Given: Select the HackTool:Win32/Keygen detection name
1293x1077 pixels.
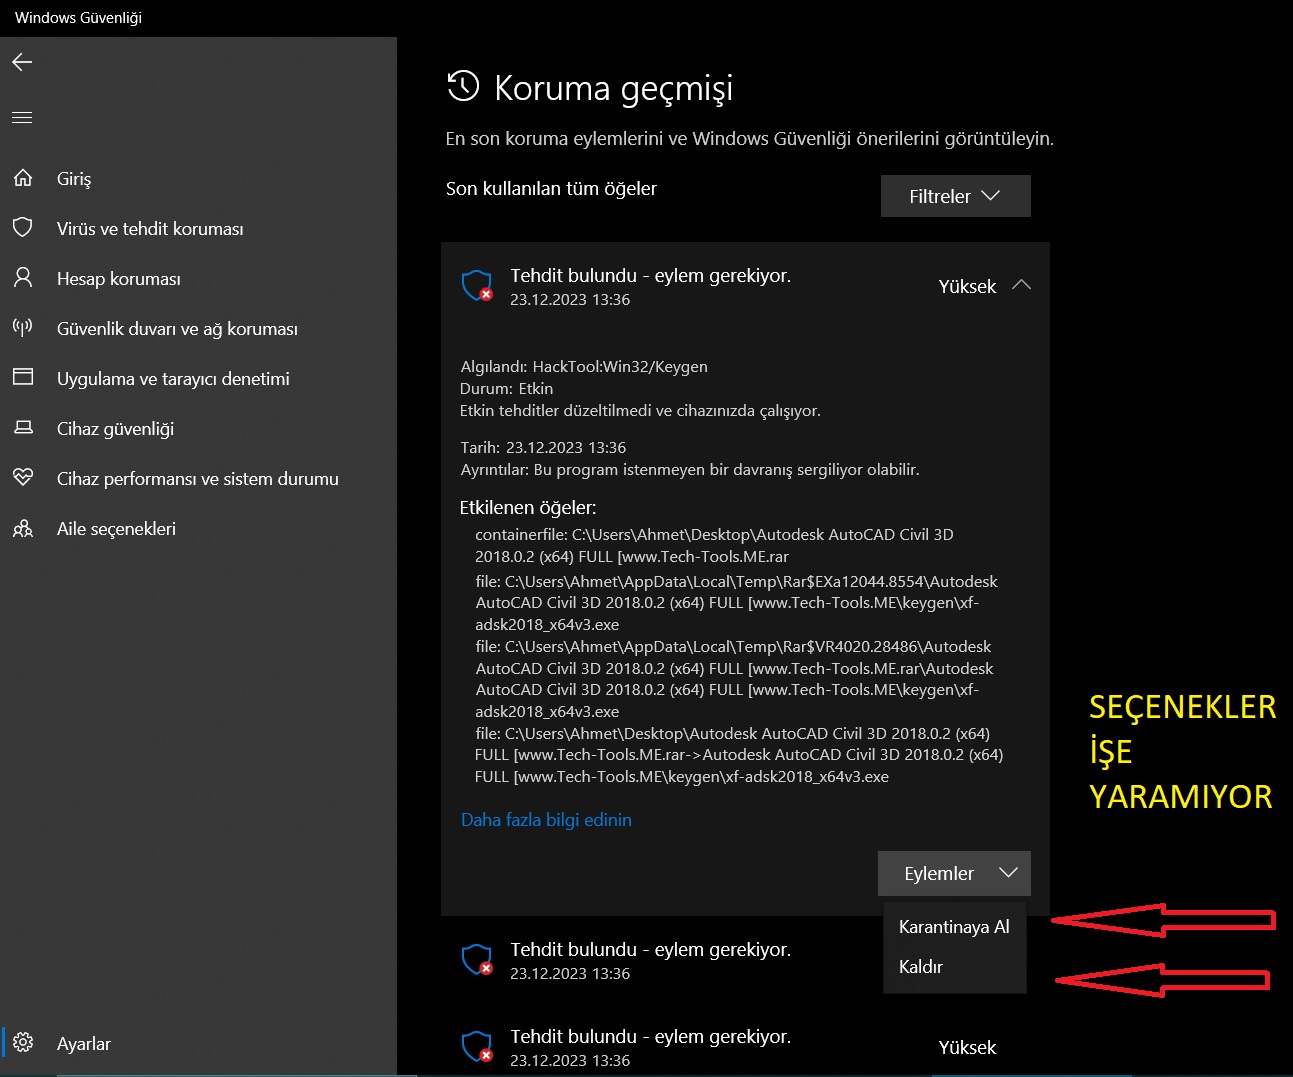Looking at the screenshot, I should (x=620, y=366).
